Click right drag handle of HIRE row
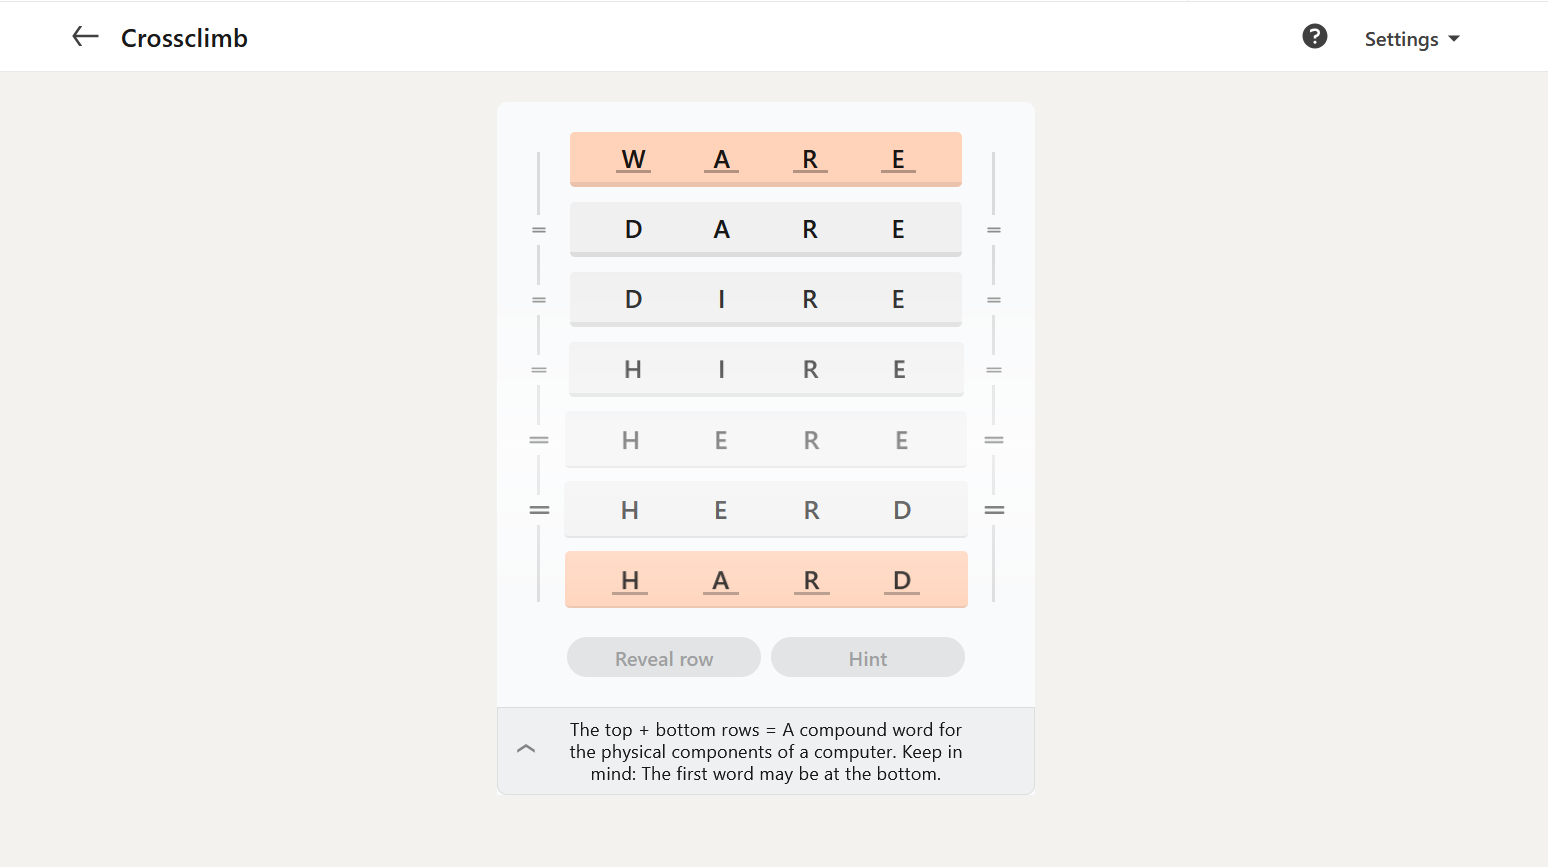1548x867 pixels. point(994,370)
